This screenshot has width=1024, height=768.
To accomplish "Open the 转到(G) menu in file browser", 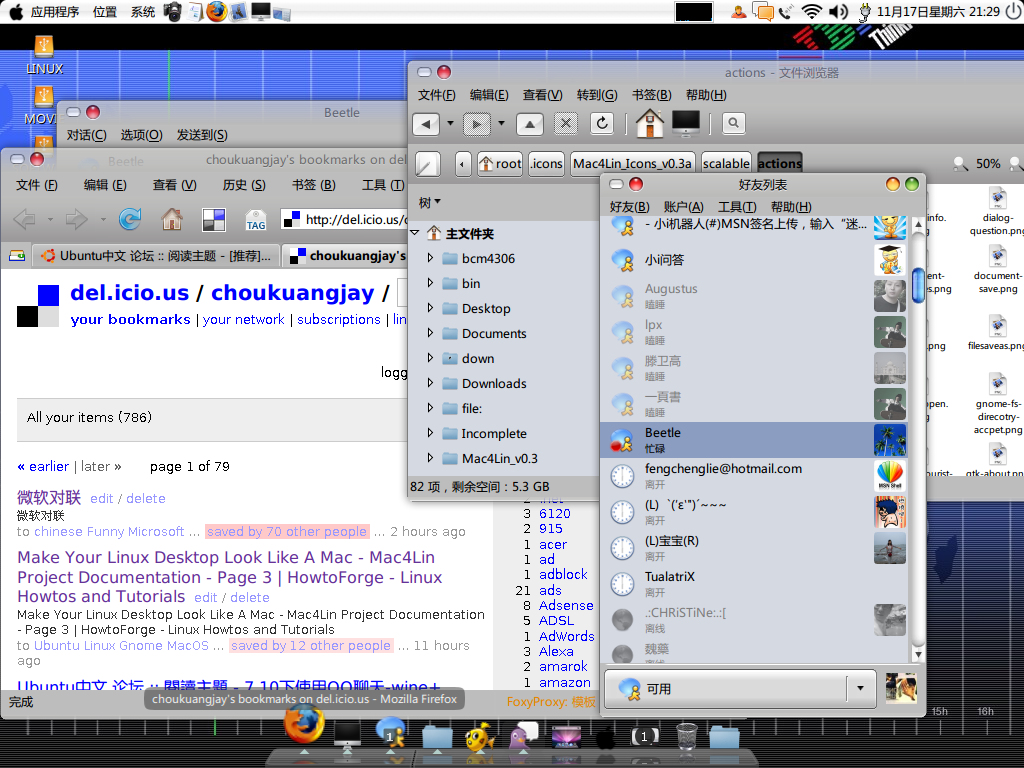I will (x=597, y=95).
